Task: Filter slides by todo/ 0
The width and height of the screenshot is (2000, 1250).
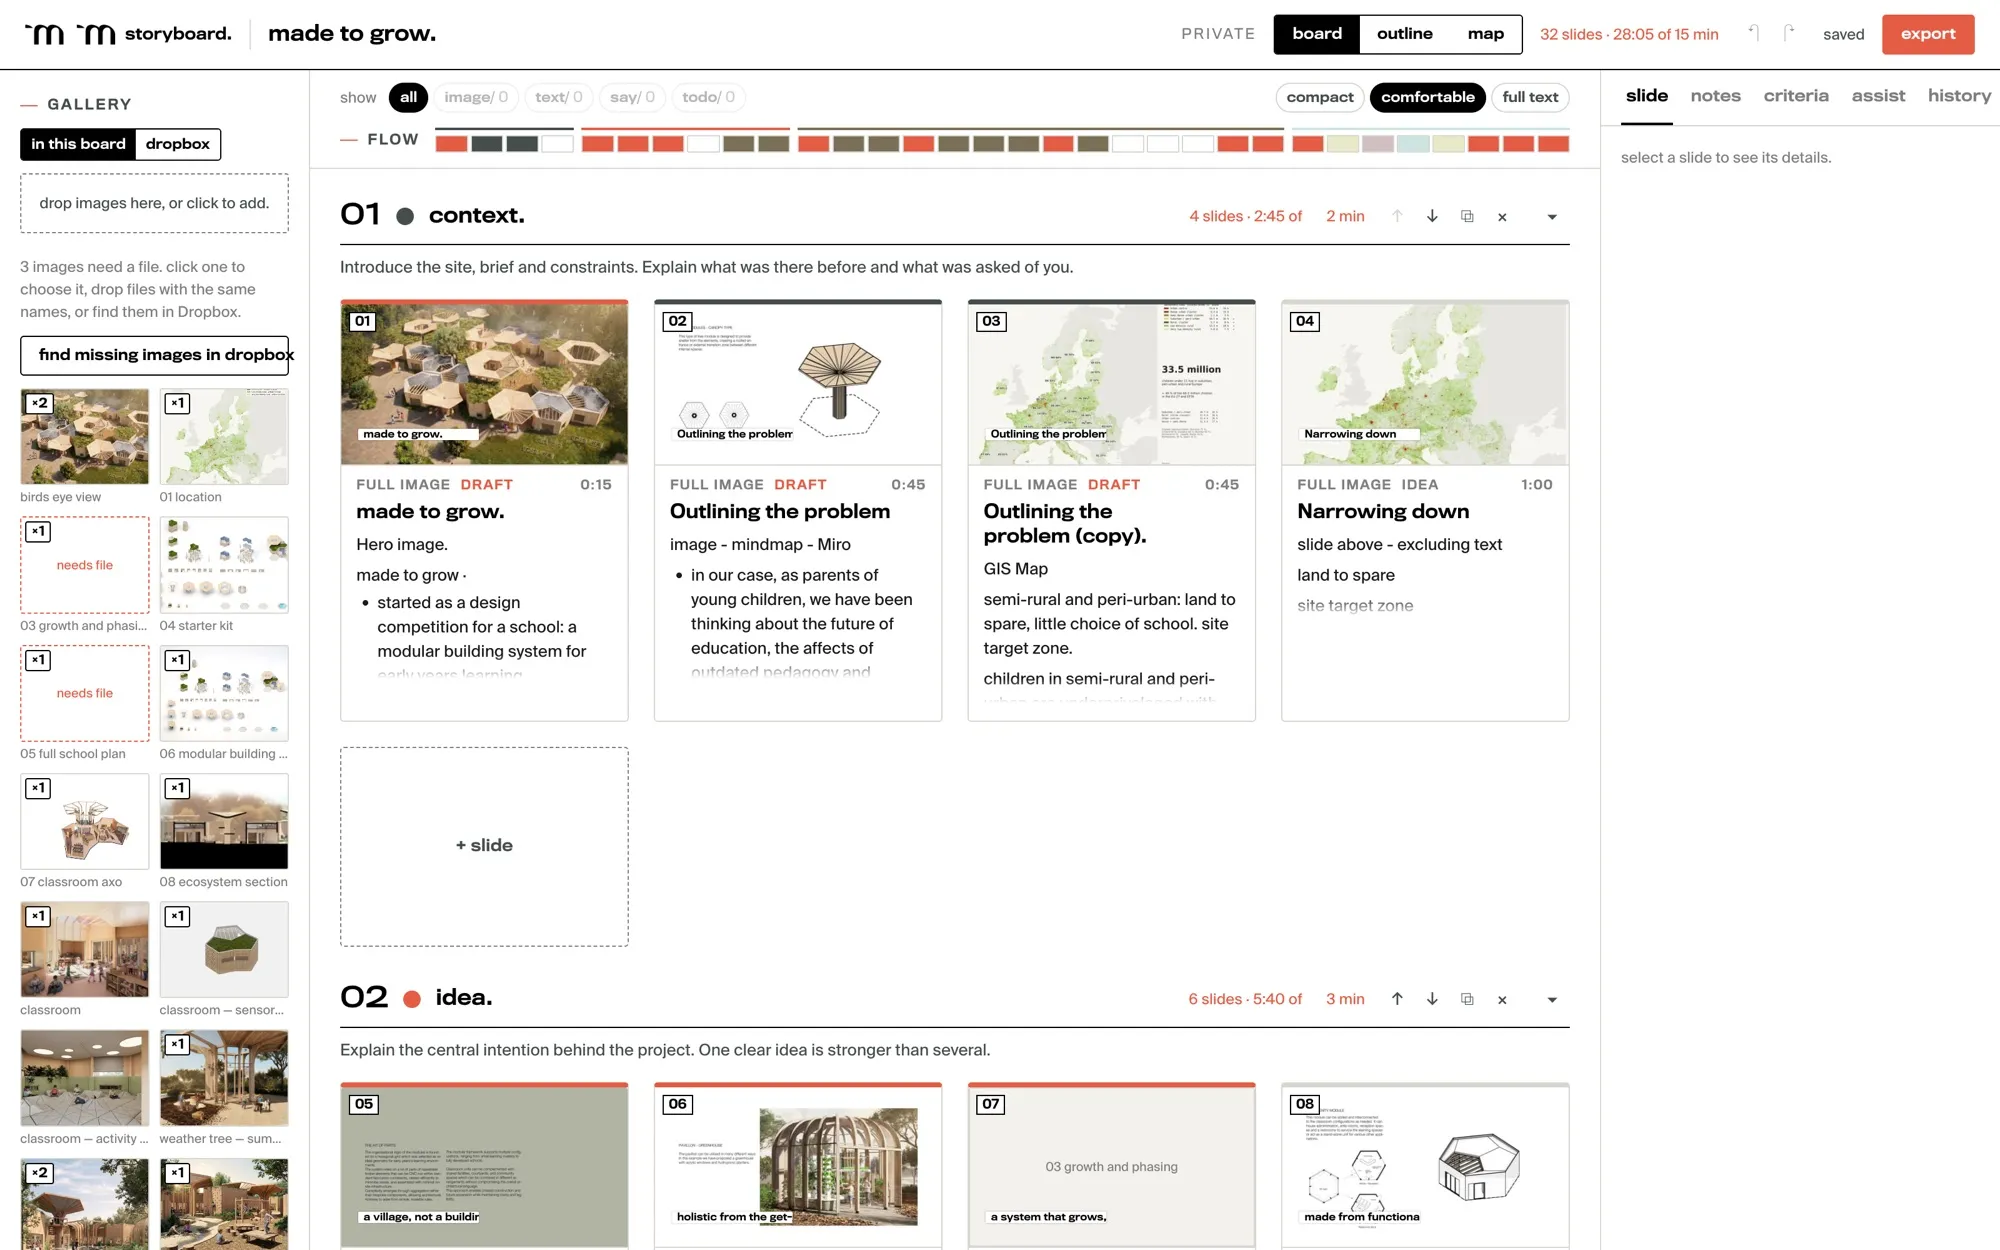Action: (708, 97)
